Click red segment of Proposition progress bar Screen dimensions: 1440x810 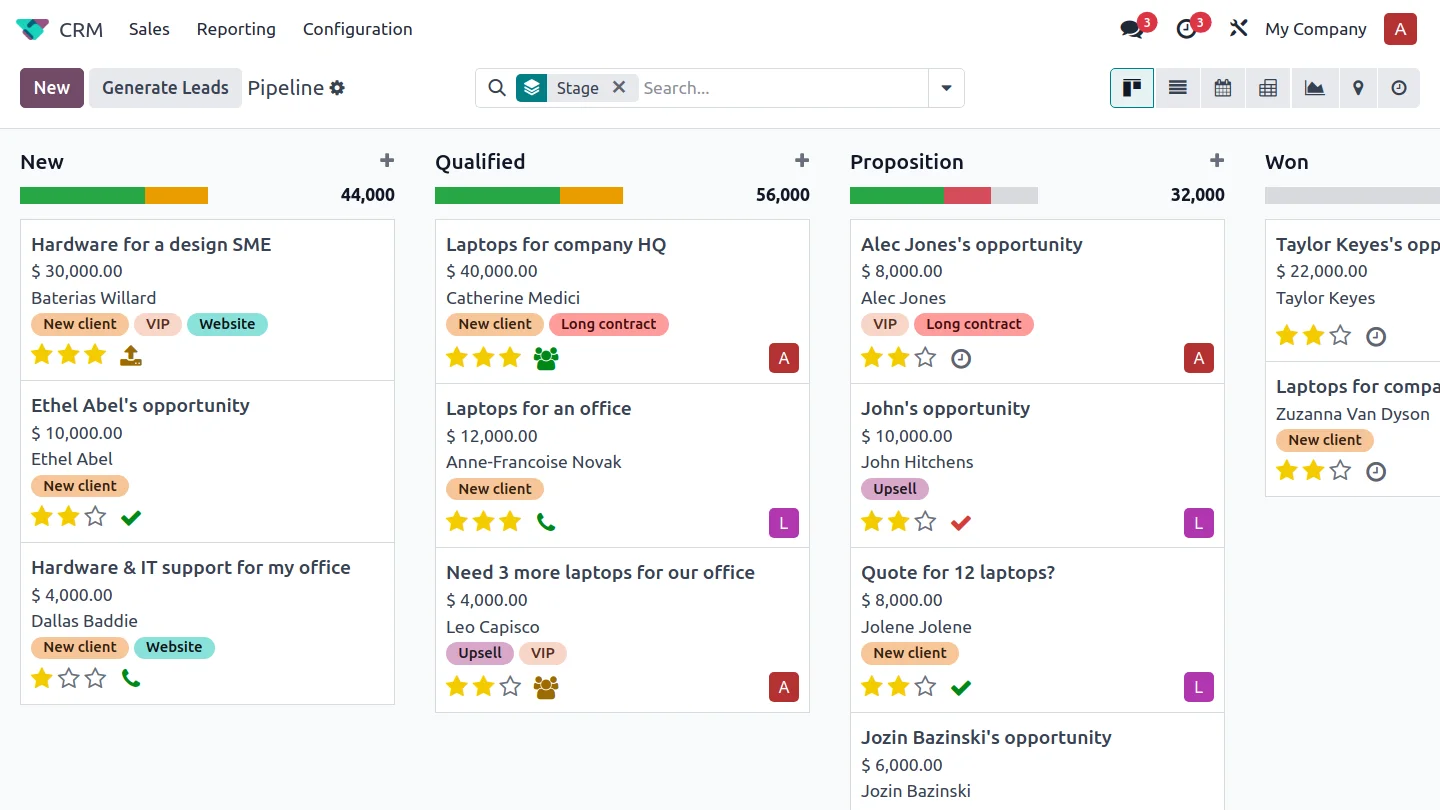coord(967,195)
